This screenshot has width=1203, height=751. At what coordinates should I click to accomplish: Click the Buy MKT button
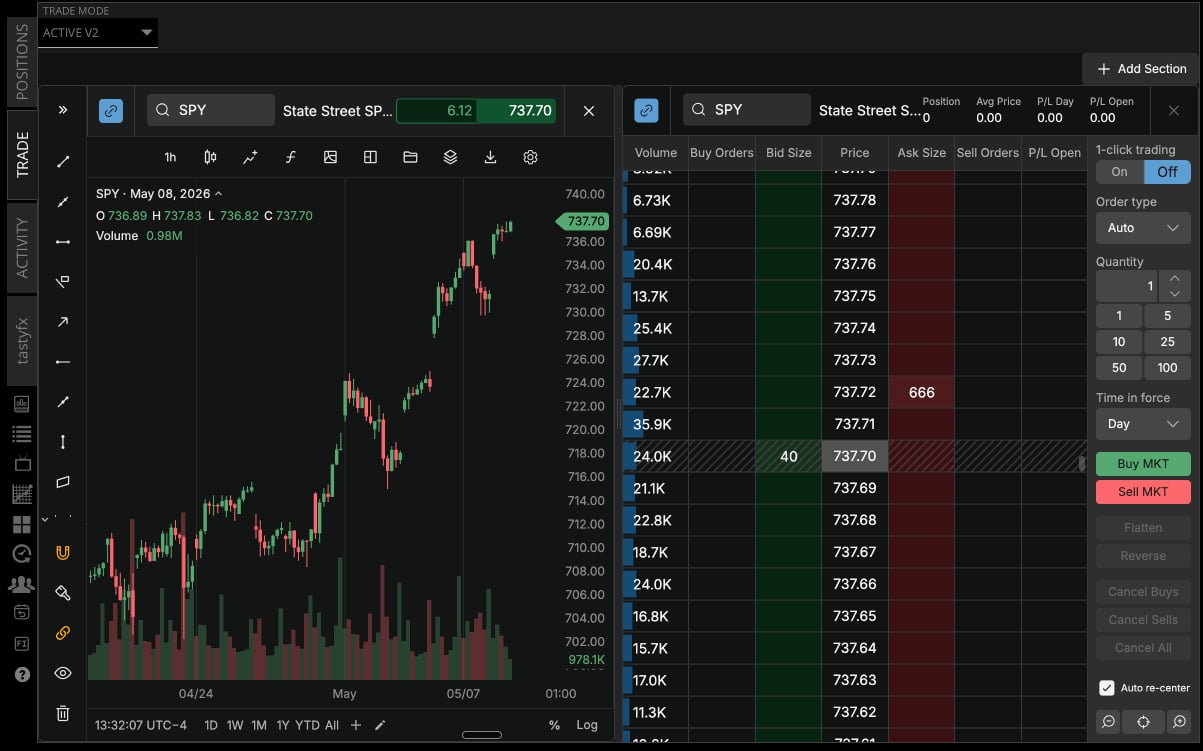coord(1143,464)
